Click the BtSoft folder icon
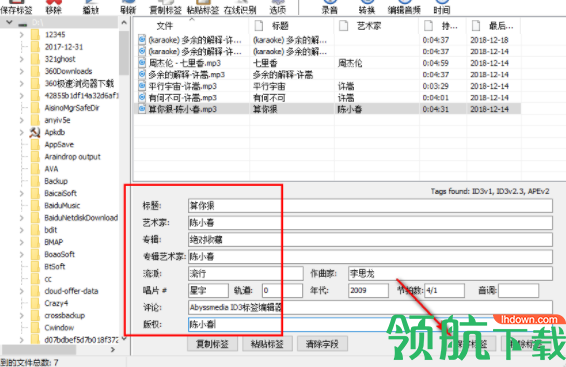566x367 pixels. [35, 267]
